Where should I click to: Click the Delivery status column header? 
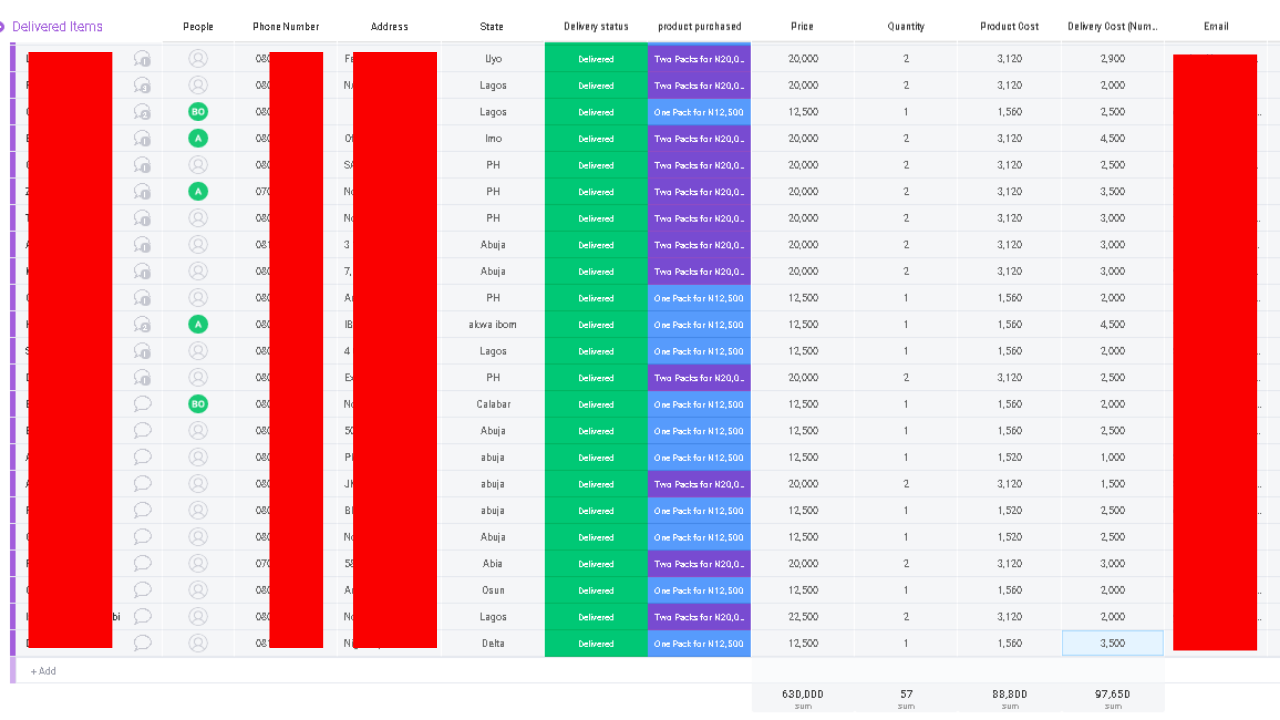click(596, 27)
